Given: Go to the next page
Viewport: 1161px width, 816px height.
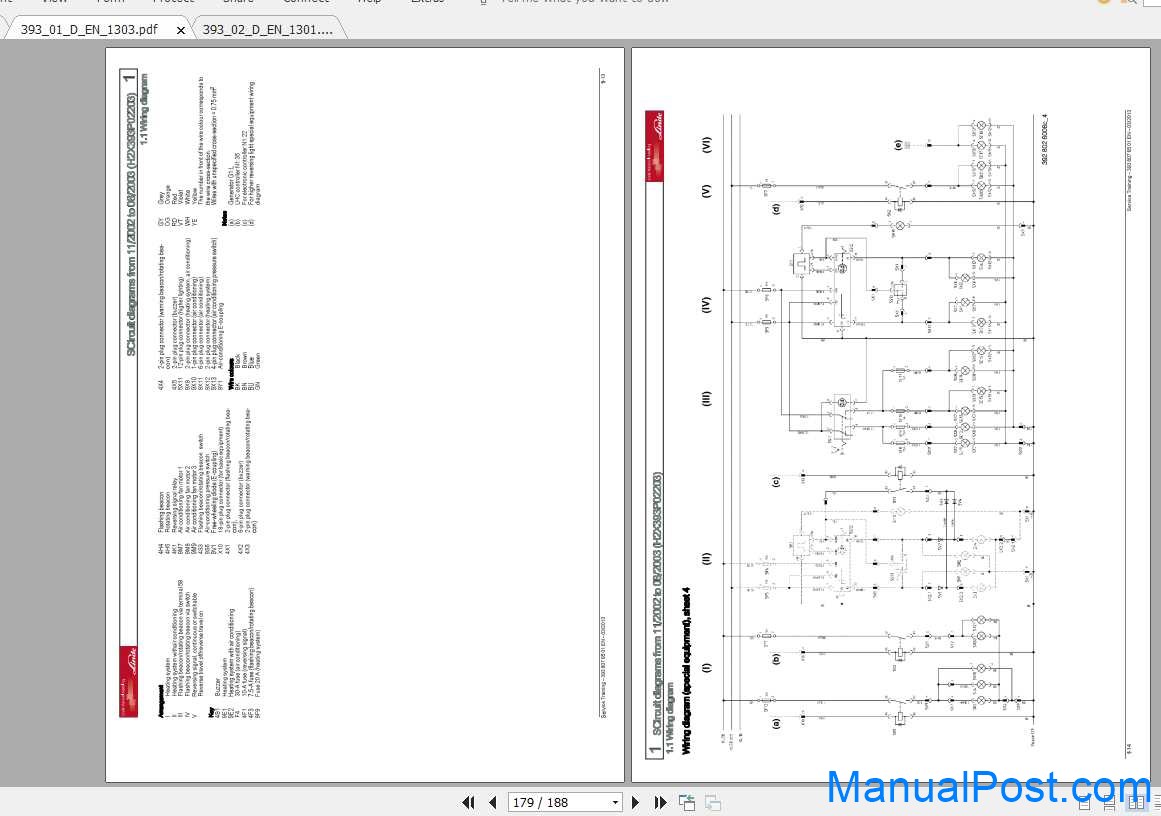Looking at the screenshot, I should click(635, 803).
